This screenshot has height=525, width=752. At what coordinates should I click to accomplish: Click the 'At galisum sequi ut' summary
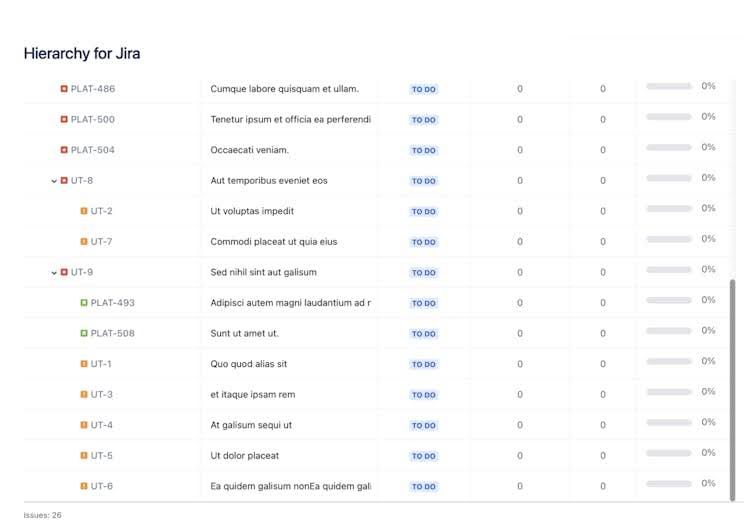tap(251, 425)
